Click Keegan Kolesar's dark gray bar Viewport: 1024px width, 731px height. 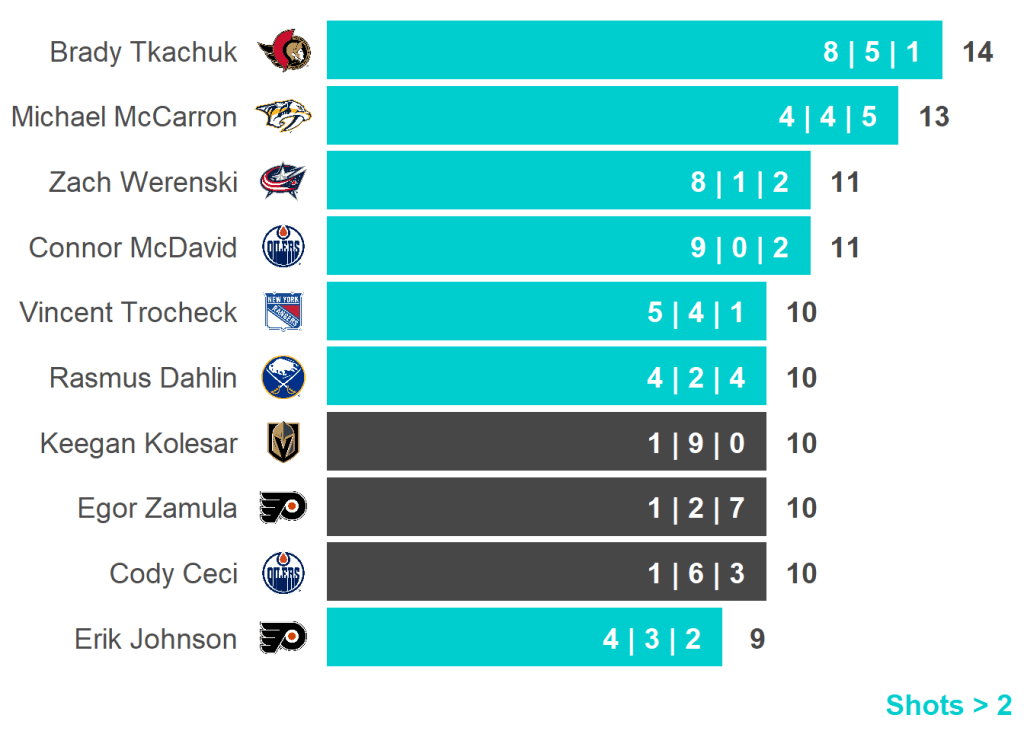pyautogui.click(x=546, y=443)
